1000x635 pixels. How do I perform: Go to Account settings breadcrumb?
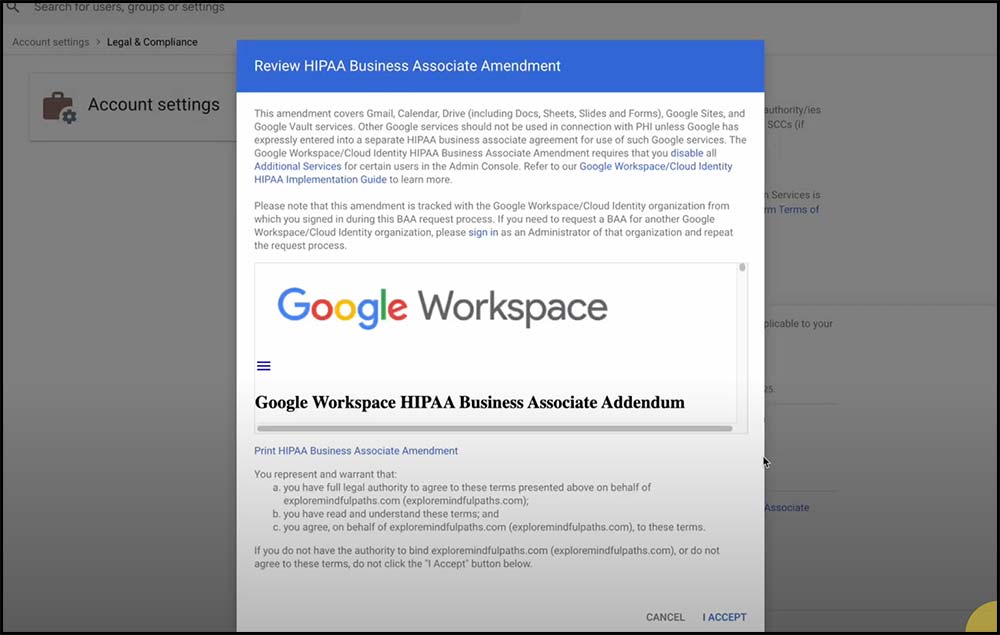tap(51, 42)
